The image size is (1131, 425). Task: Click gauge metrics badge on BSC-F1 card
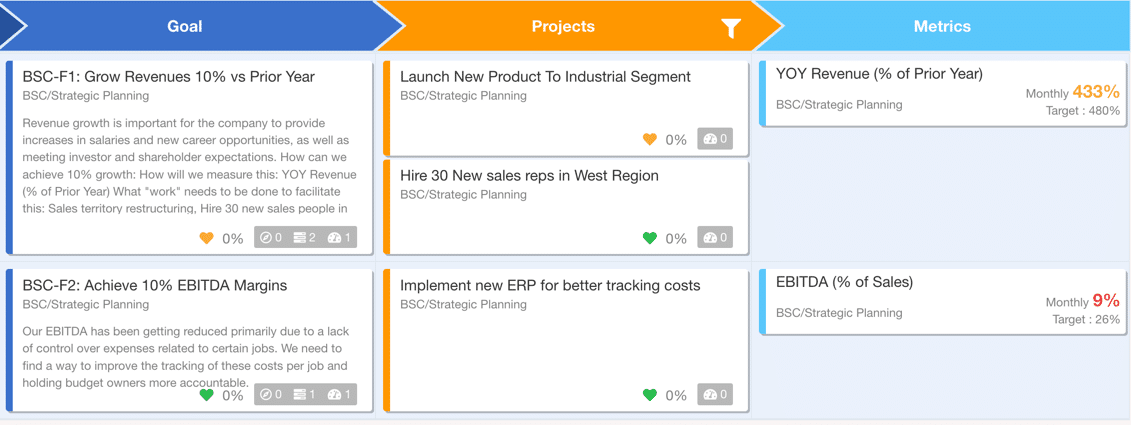point(339,237)
